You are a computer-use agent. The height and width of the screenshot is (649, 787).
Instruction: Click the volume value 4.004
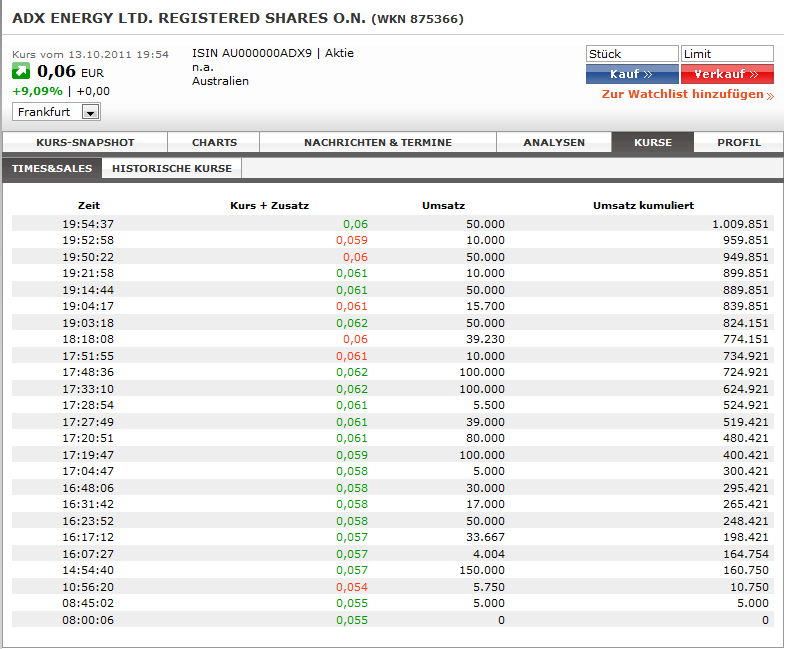(x=489, y=554)
